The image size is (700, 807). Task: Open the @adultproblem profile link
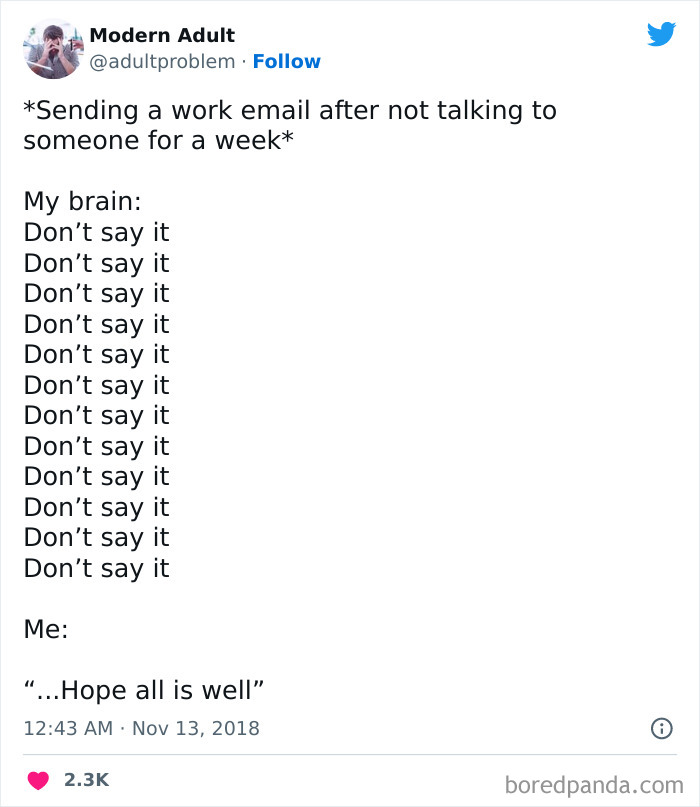(x=163, y=62)
